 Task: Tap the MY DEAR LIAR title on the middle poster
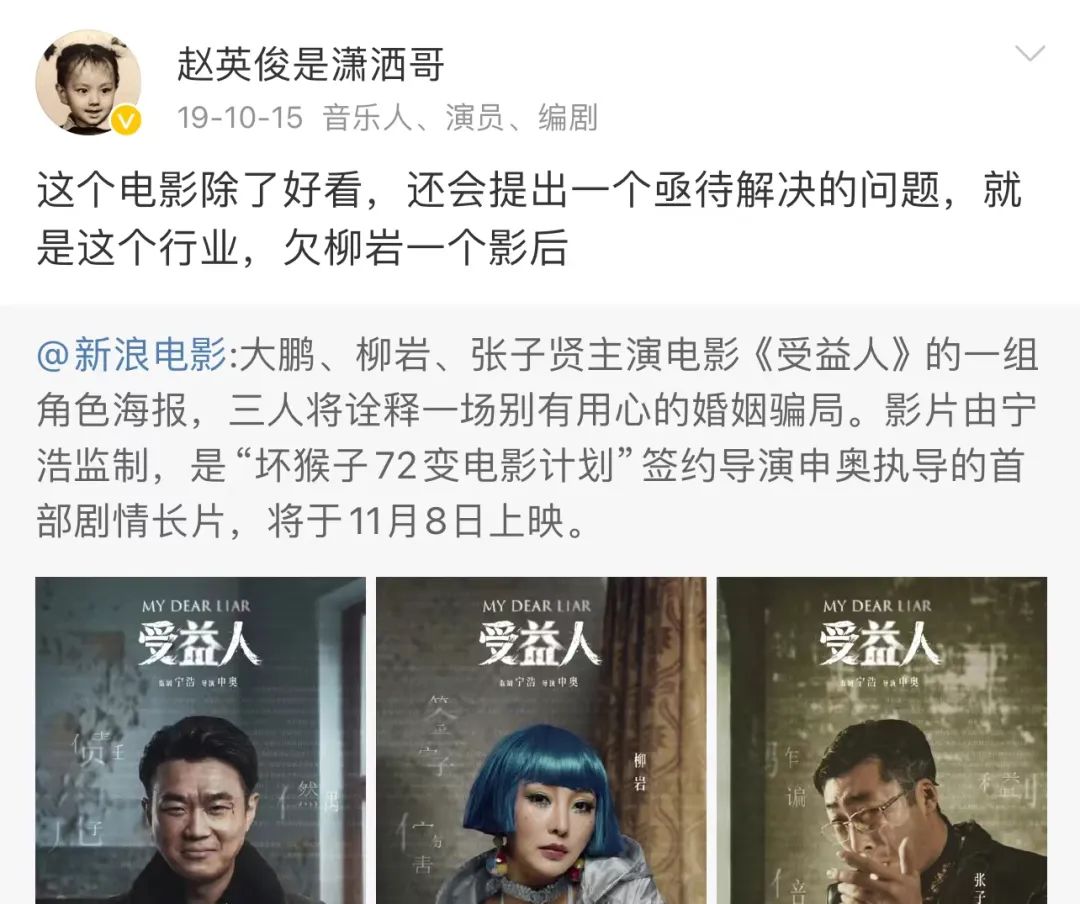tap(537, 606)
